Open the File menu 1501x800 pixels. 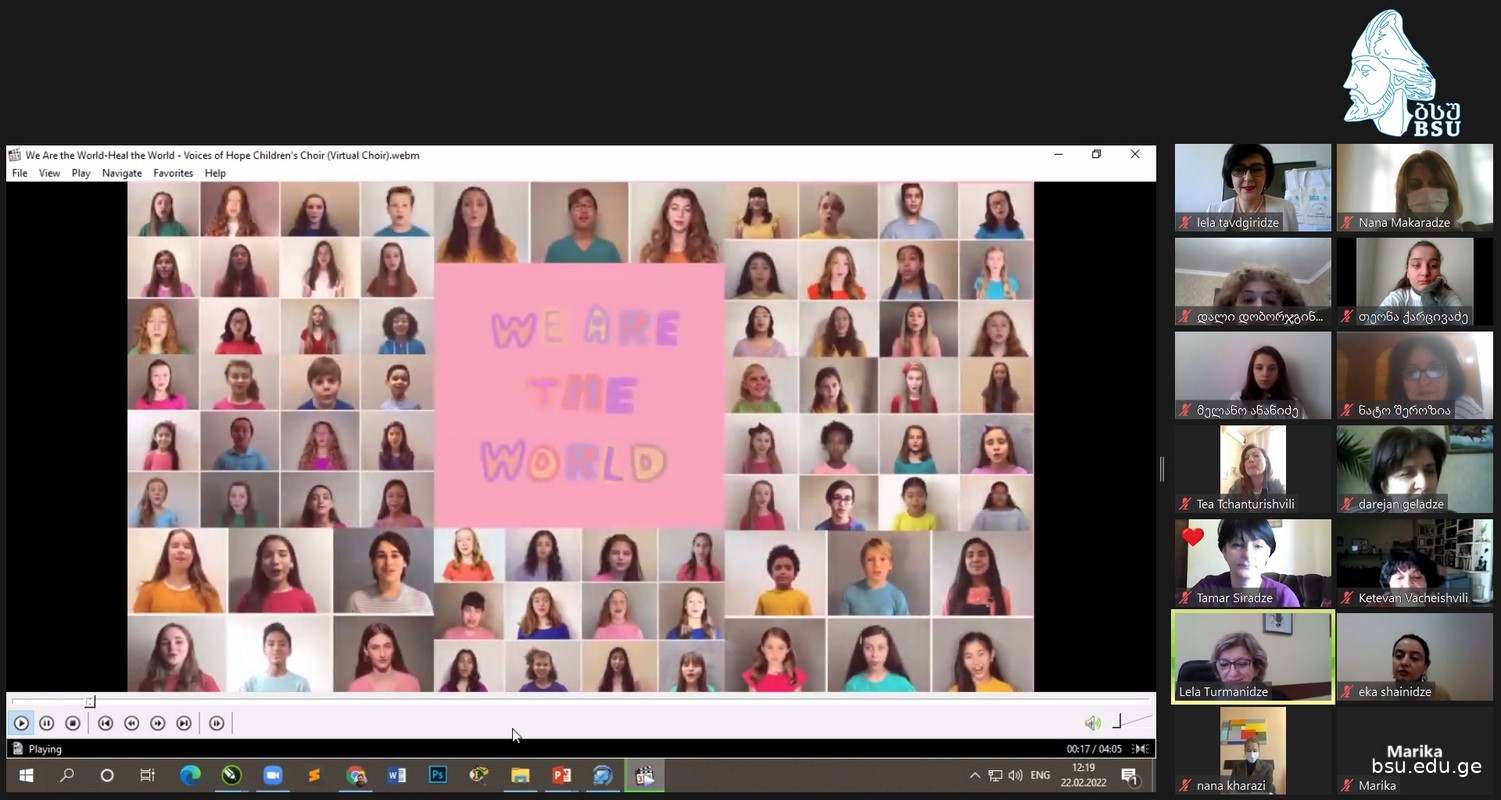pyautogui.click(x=19, y=173)
